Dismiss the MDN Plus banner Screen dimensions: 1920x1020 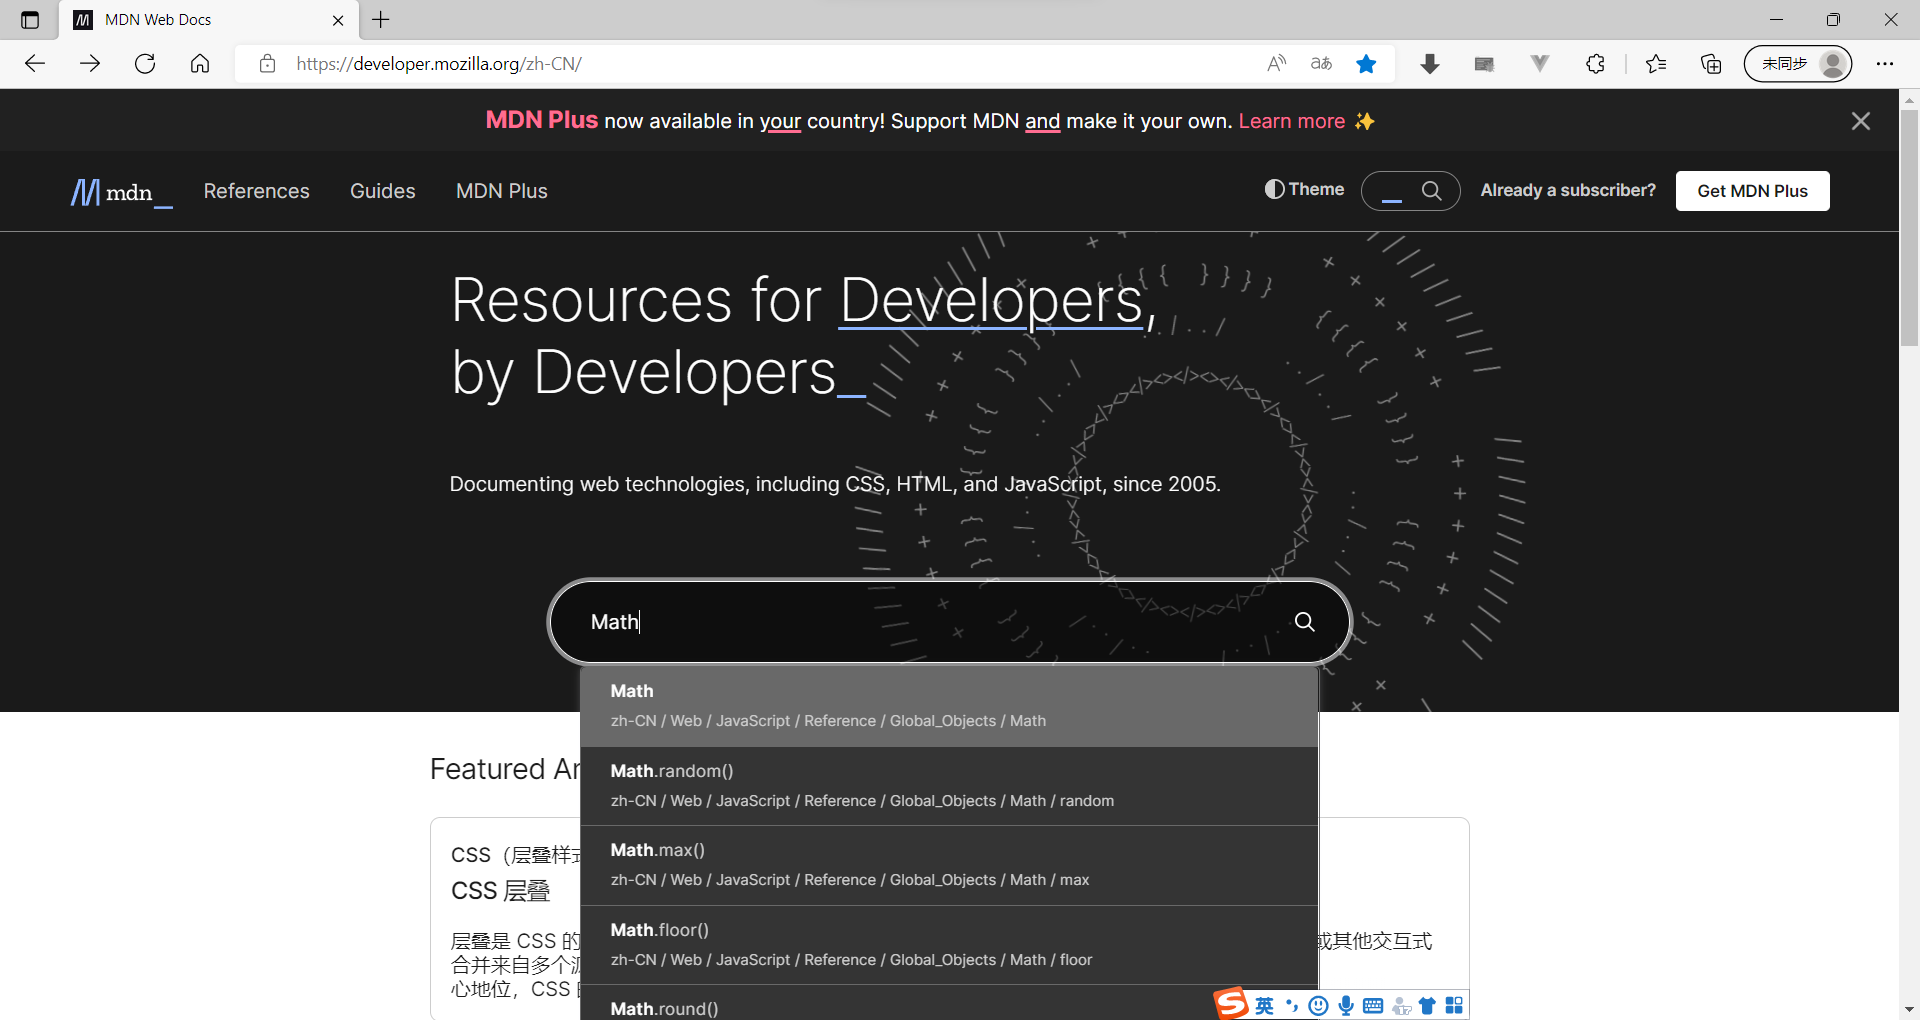pyautogui.click(x=1861, y=121)
